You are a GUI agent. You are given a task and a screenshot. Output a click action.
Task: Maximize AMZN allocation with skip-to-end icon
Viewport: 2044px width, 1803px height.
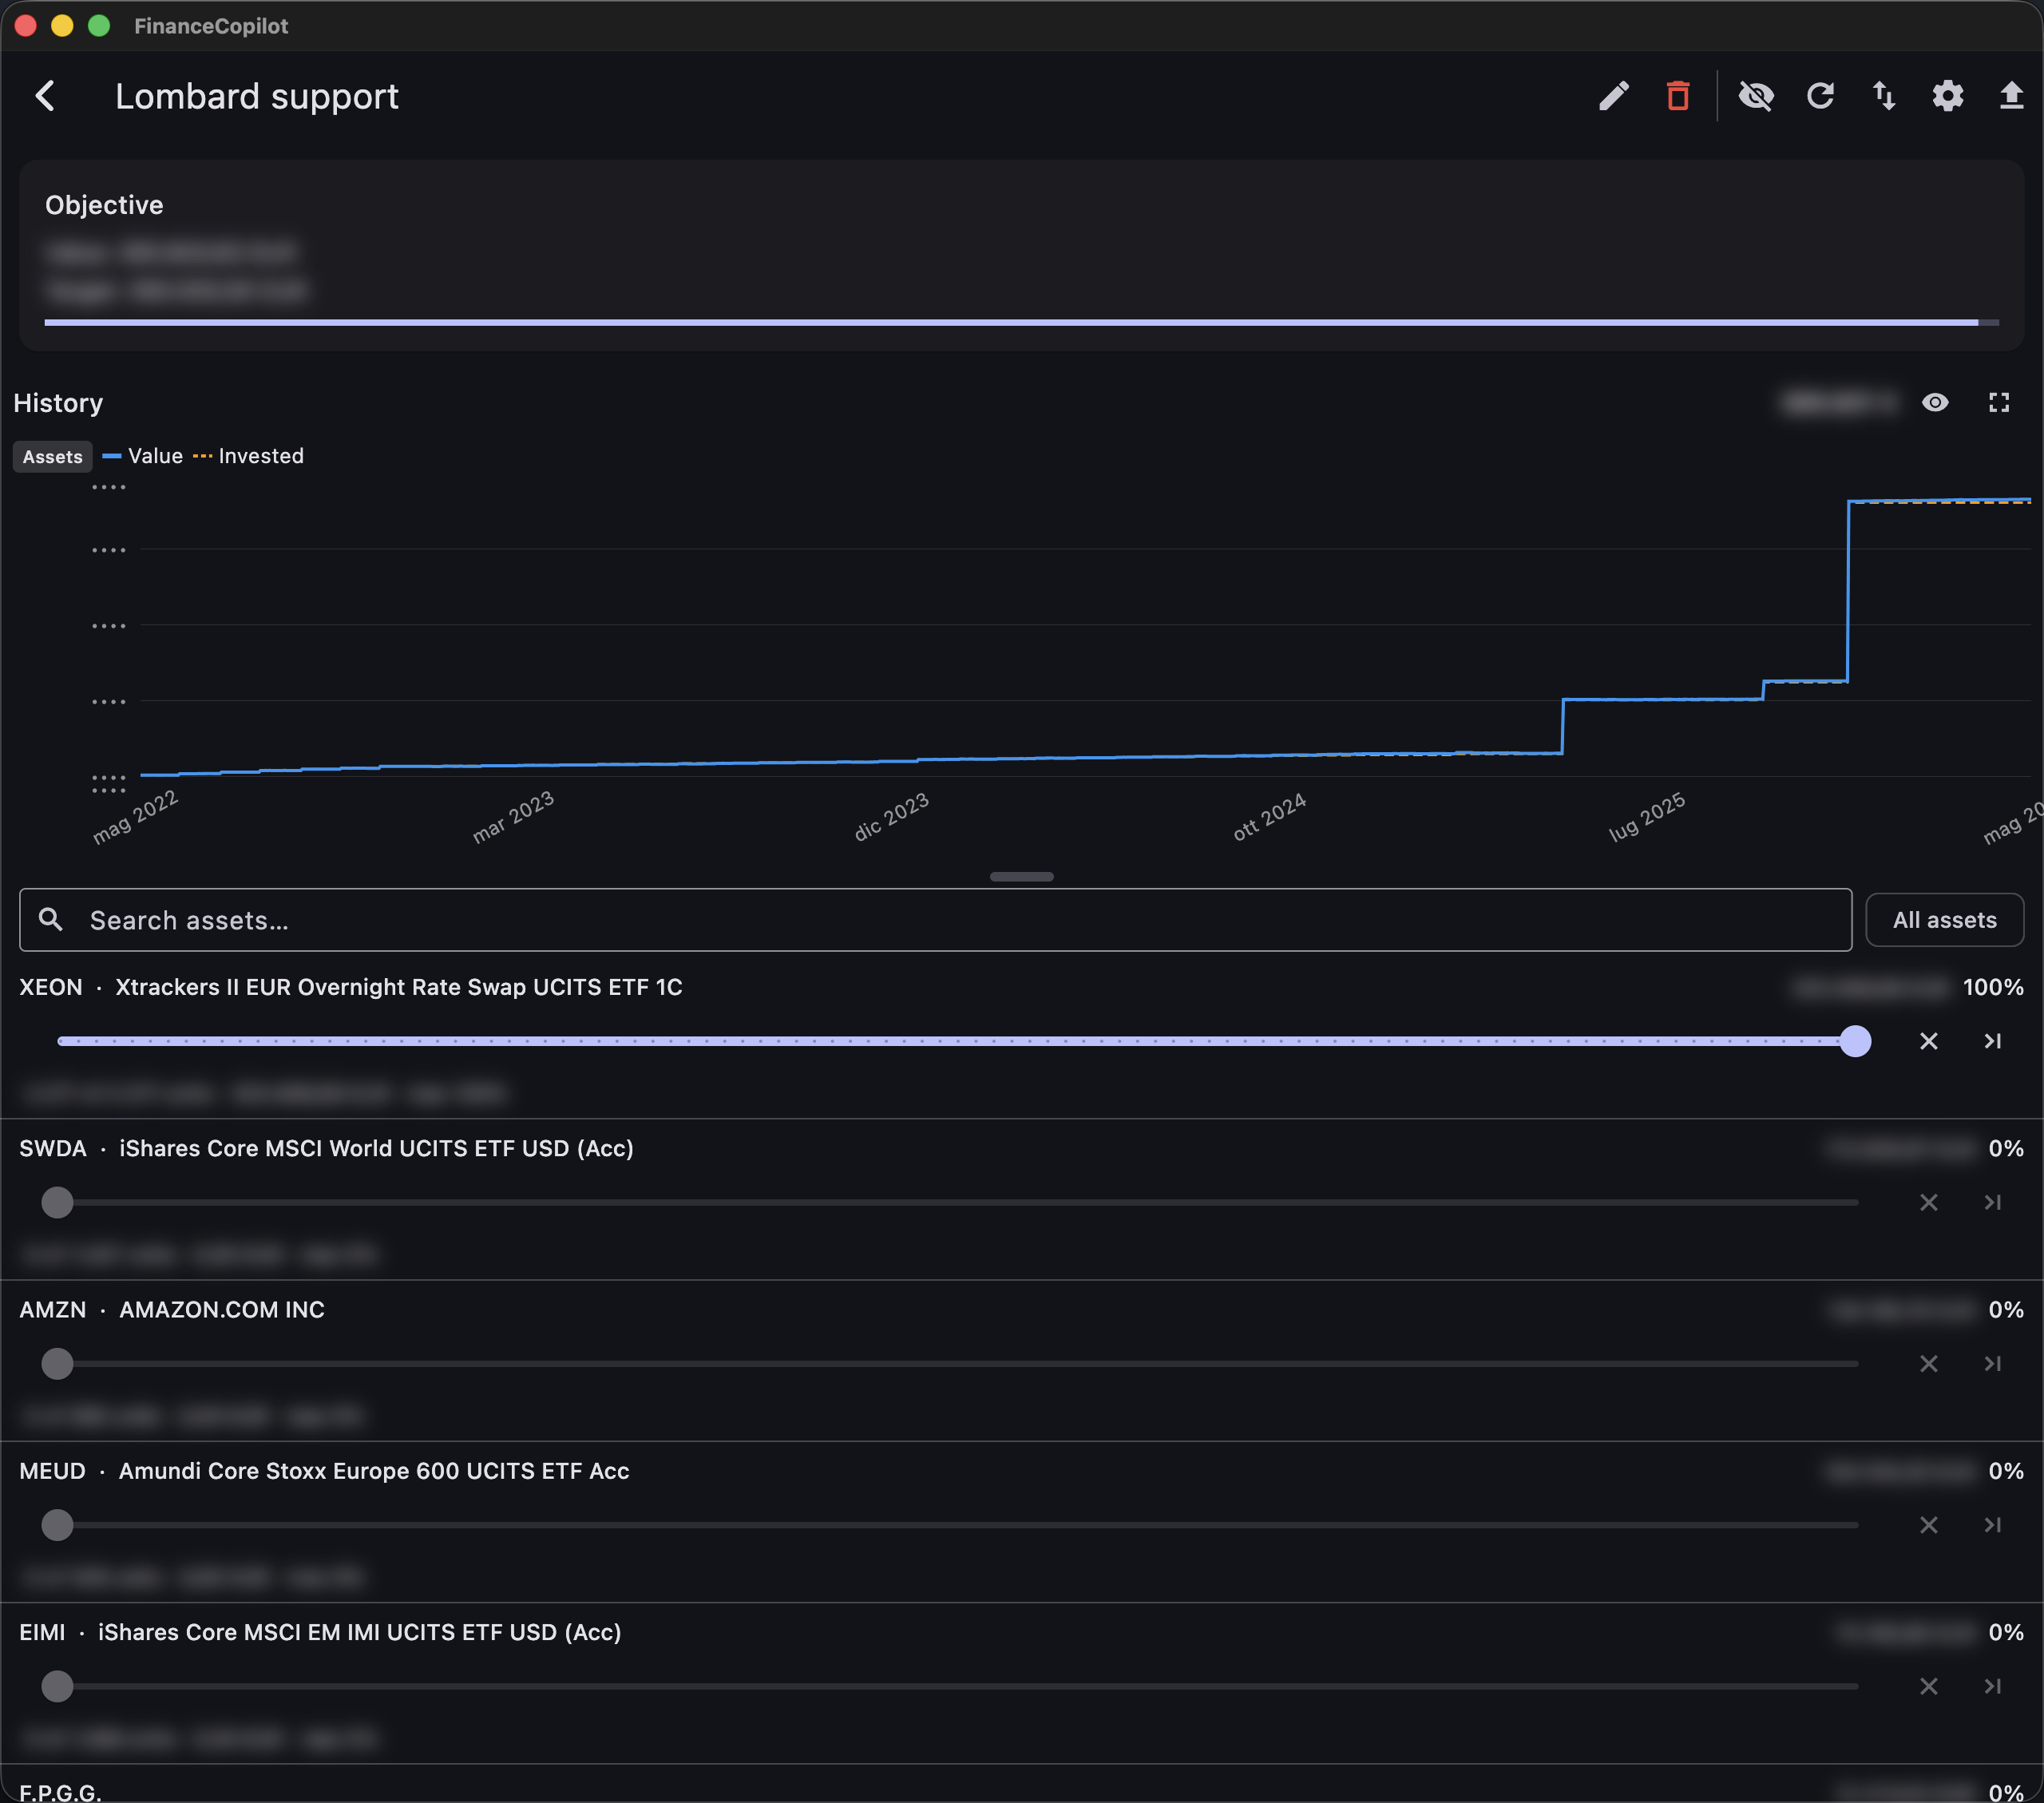point(1993,1363)
